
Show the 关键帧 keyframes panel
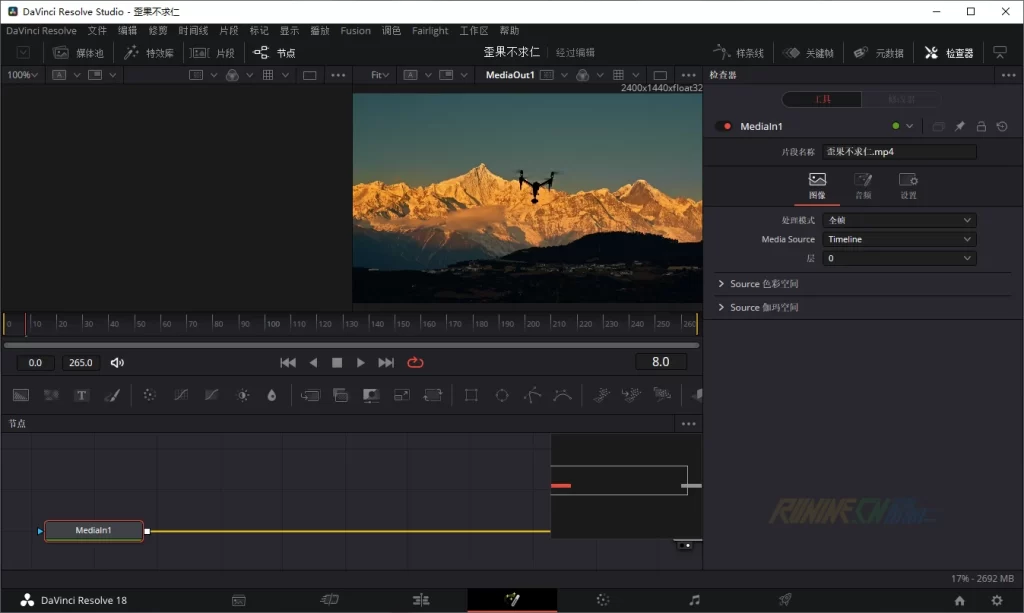pyautogui.click(x=810, y=53)
